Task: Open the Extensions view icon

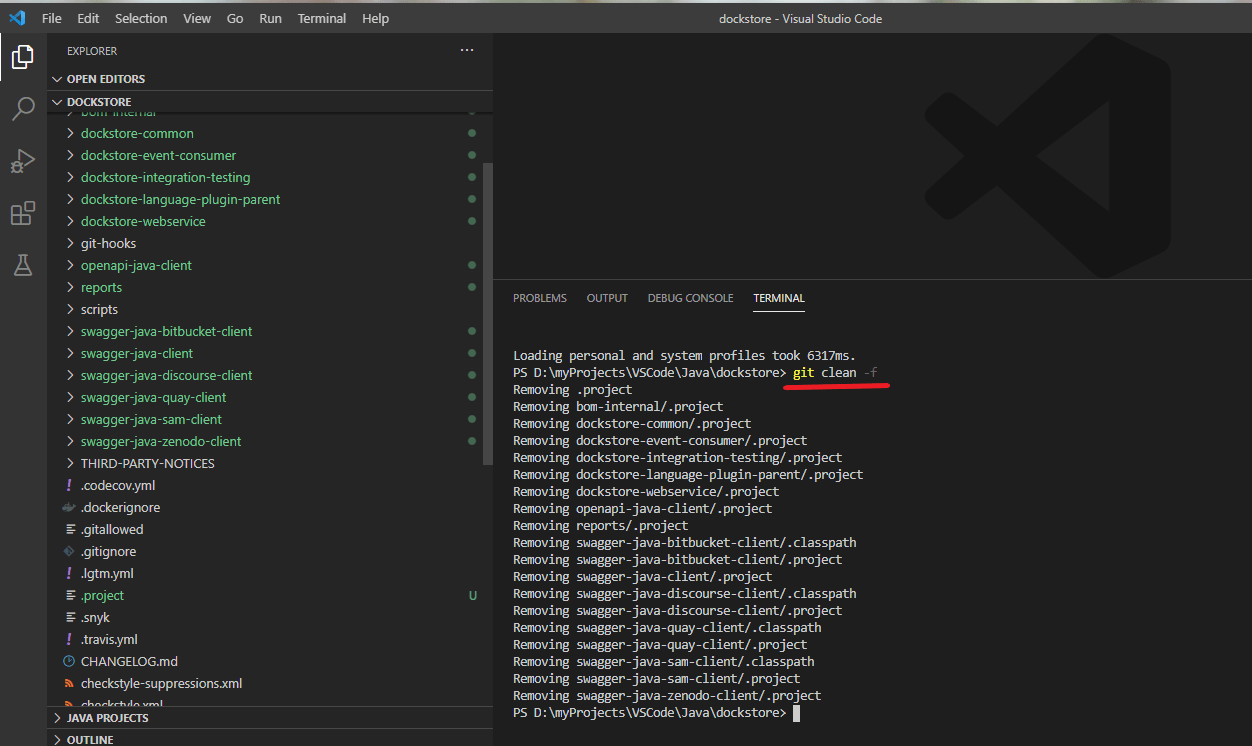Action: click(23, 213)
